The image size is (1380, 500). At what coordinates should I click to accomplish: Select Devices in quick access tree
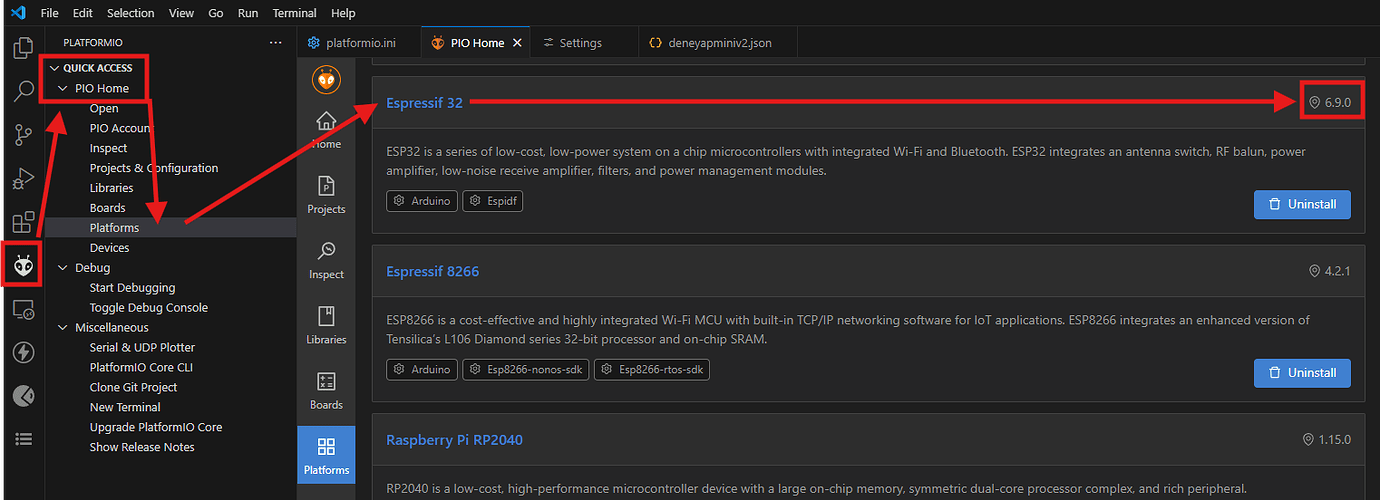[109, 248]
